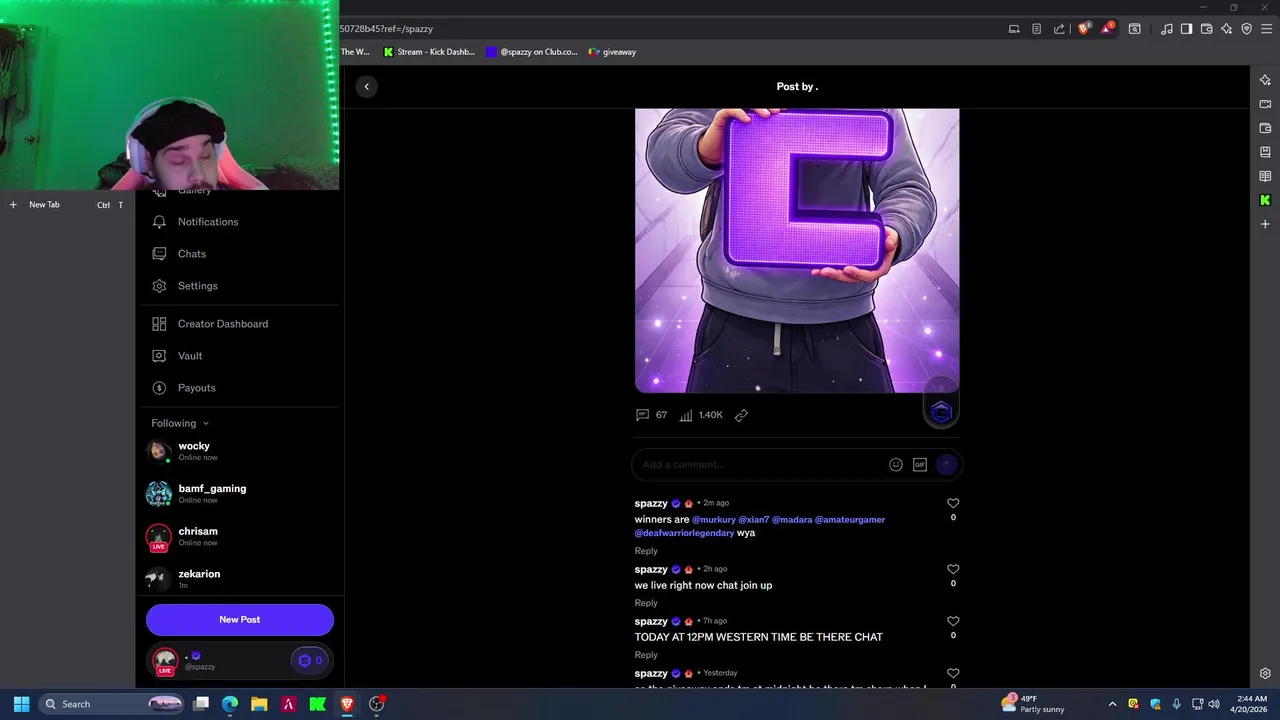The height and width of the screenshot is (720, 1280).
Task: Open File Explorer from the taskbar
Action: 259,704
